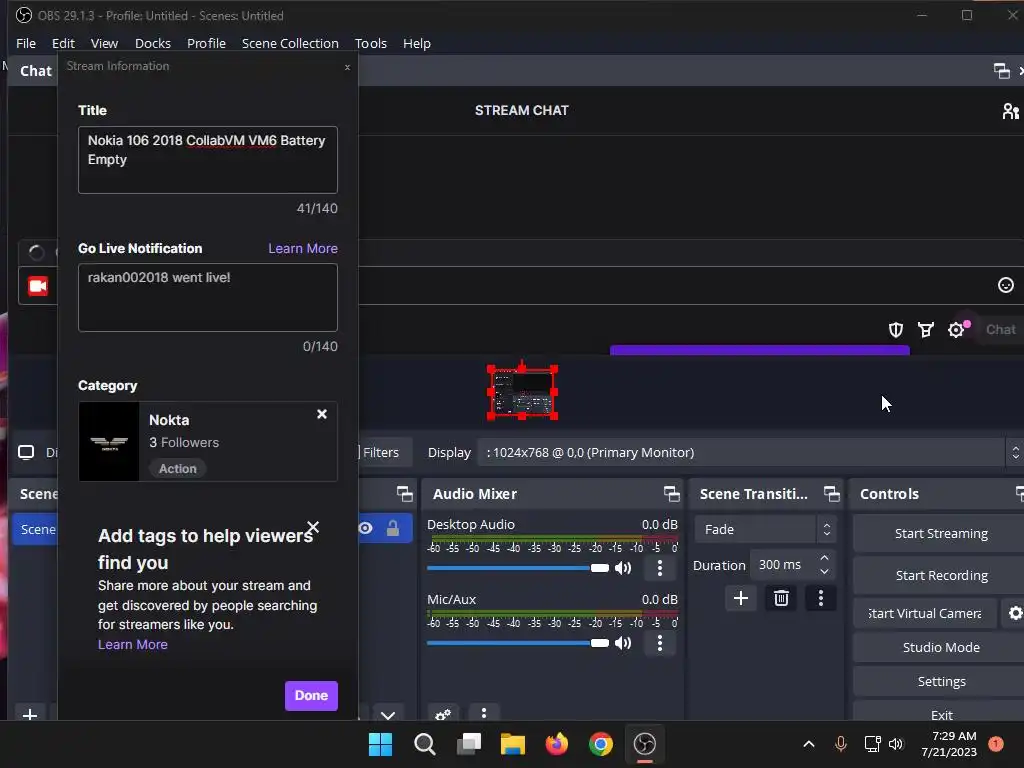Click the chat channel points trophy icon
Viewport: 1024px width, 768px height.
click(x=926, y=330)
